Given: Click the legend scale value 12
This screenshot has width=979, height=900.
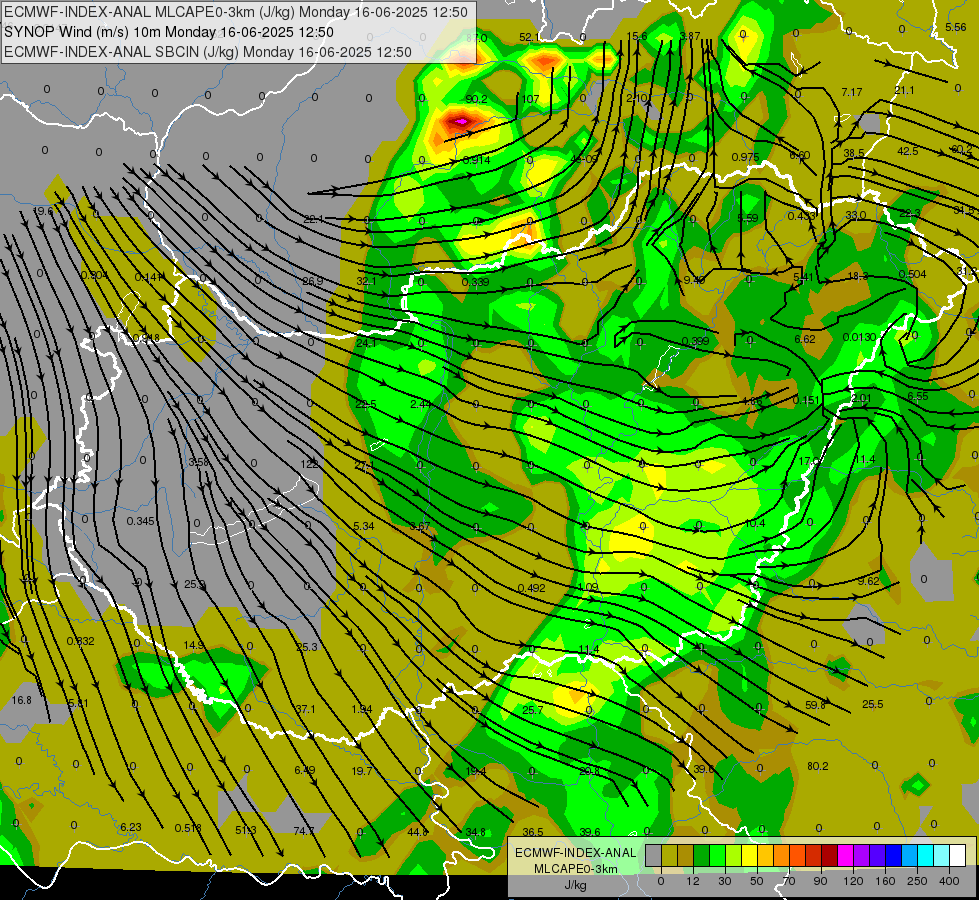Looking at the screenshot, I should [693, 881].
